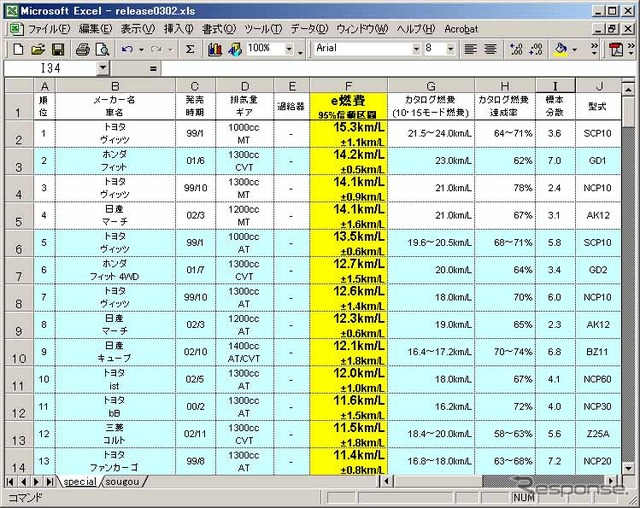
Task: Select the model cell SCP10 in row 2
Action: pyautogui.click(x=599, y=134)
